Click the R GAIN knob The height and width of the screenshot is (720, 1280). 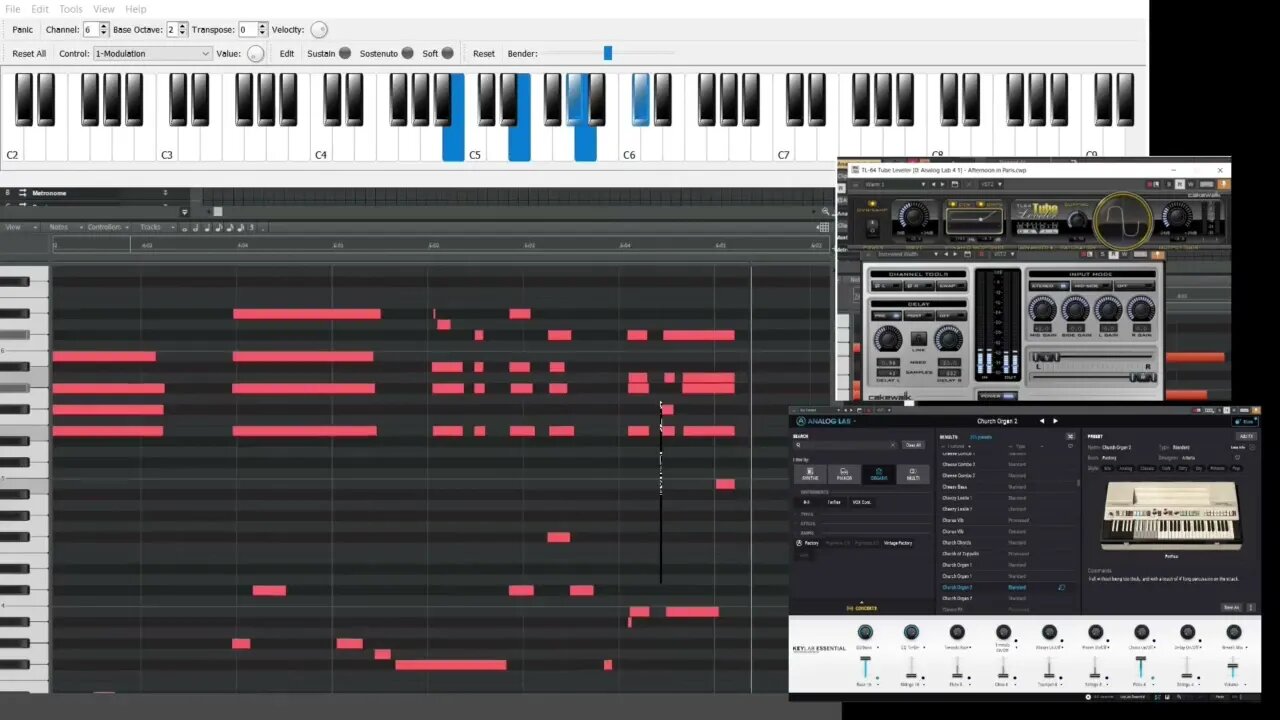(x=1141, y=309)
